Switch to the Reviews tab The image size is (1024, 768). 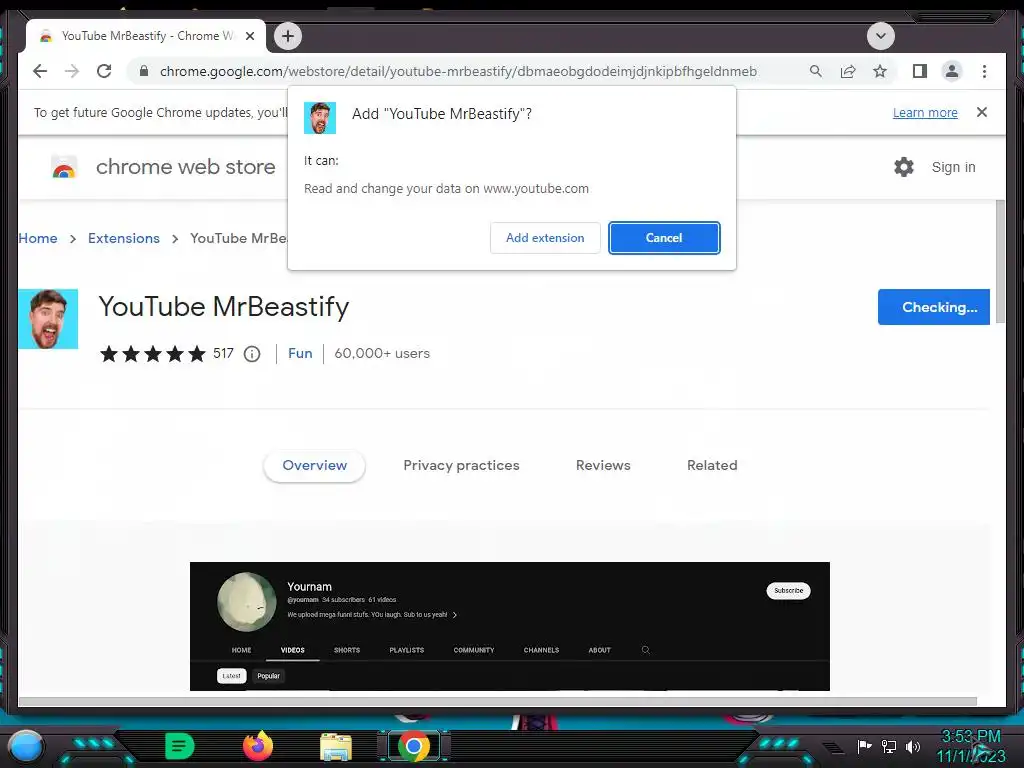603,465
